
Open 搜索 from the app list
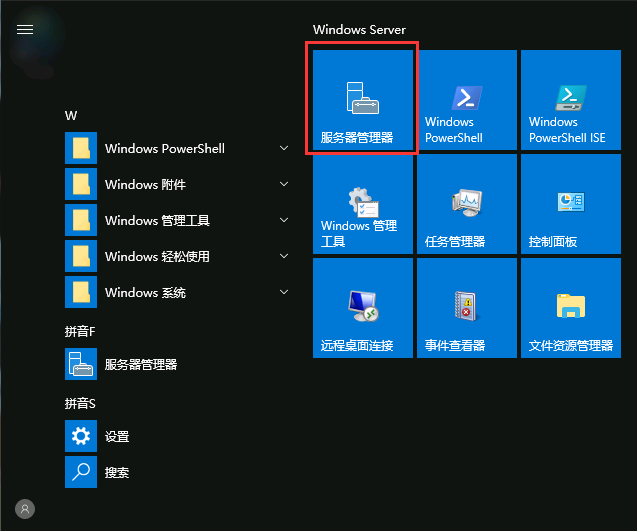[x=117, y=473]
